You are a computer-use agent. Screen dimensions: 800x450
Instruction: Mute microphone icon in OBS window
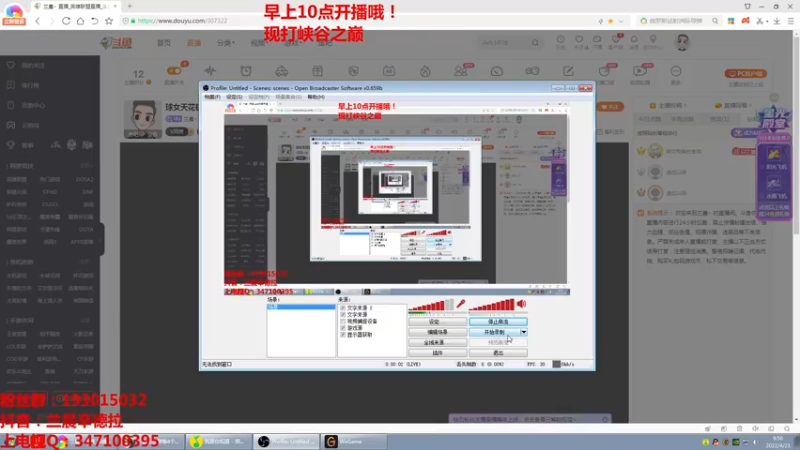click(x=461, y=304)
